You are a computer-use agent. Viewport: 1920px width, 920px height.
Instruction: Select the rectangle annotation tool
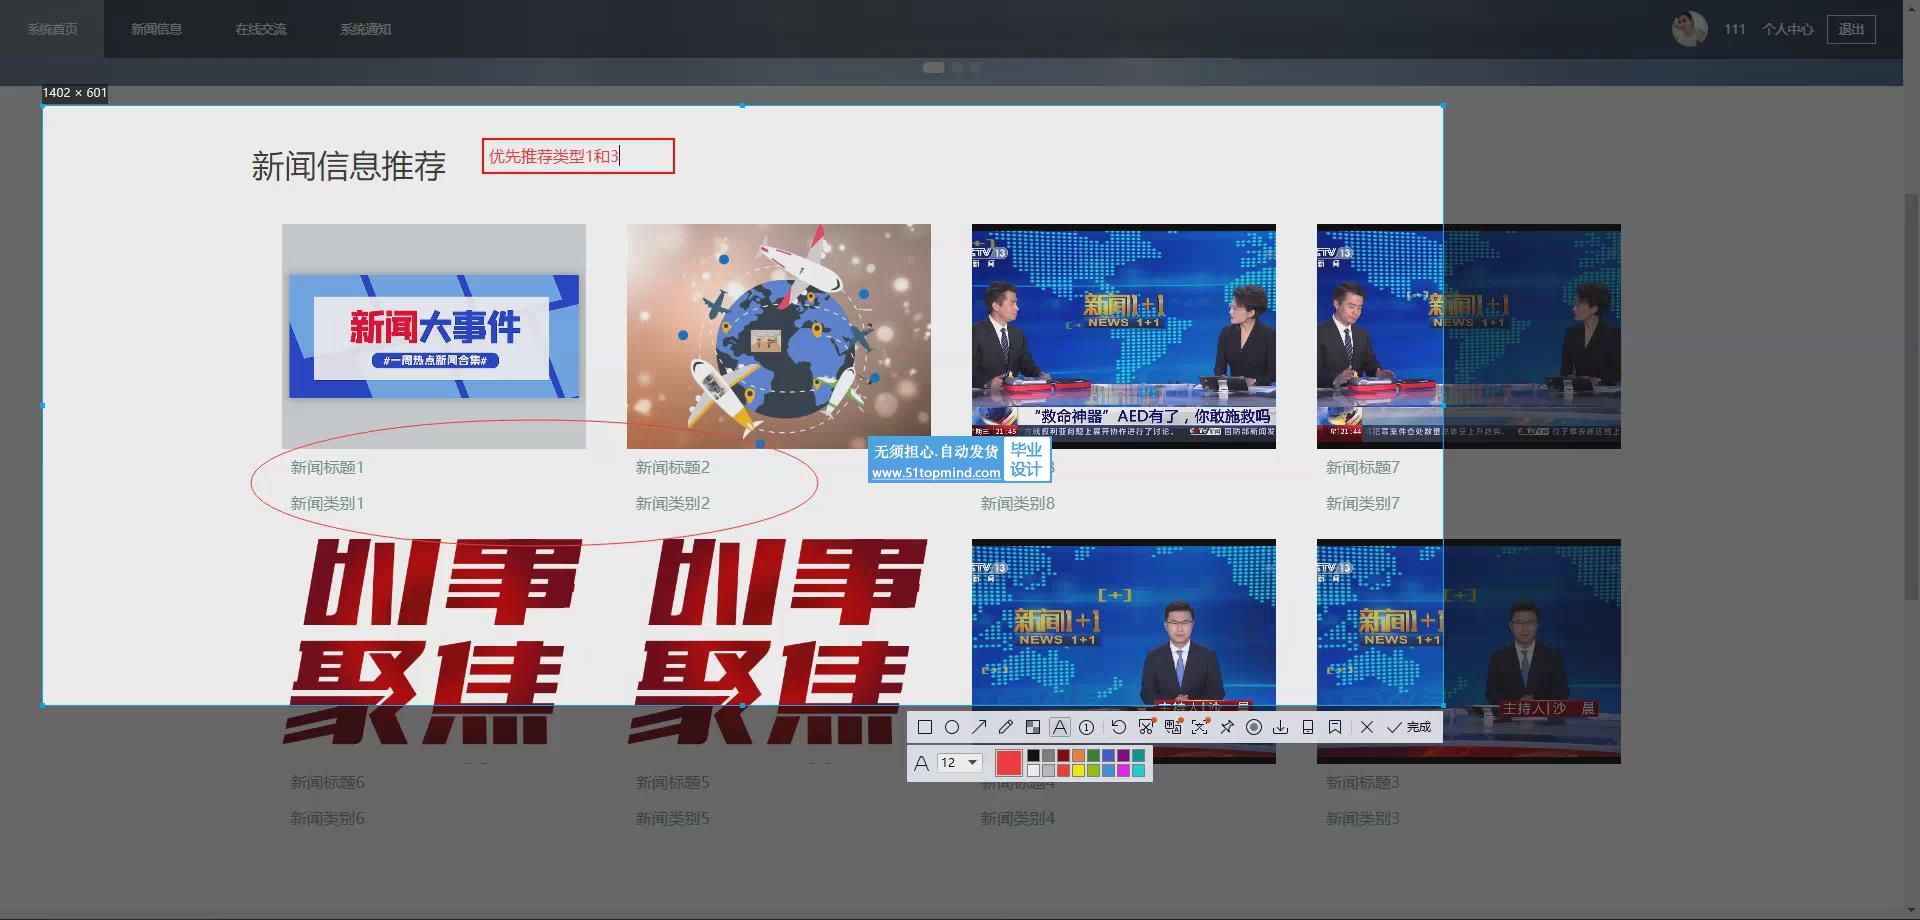coord(925,727)
